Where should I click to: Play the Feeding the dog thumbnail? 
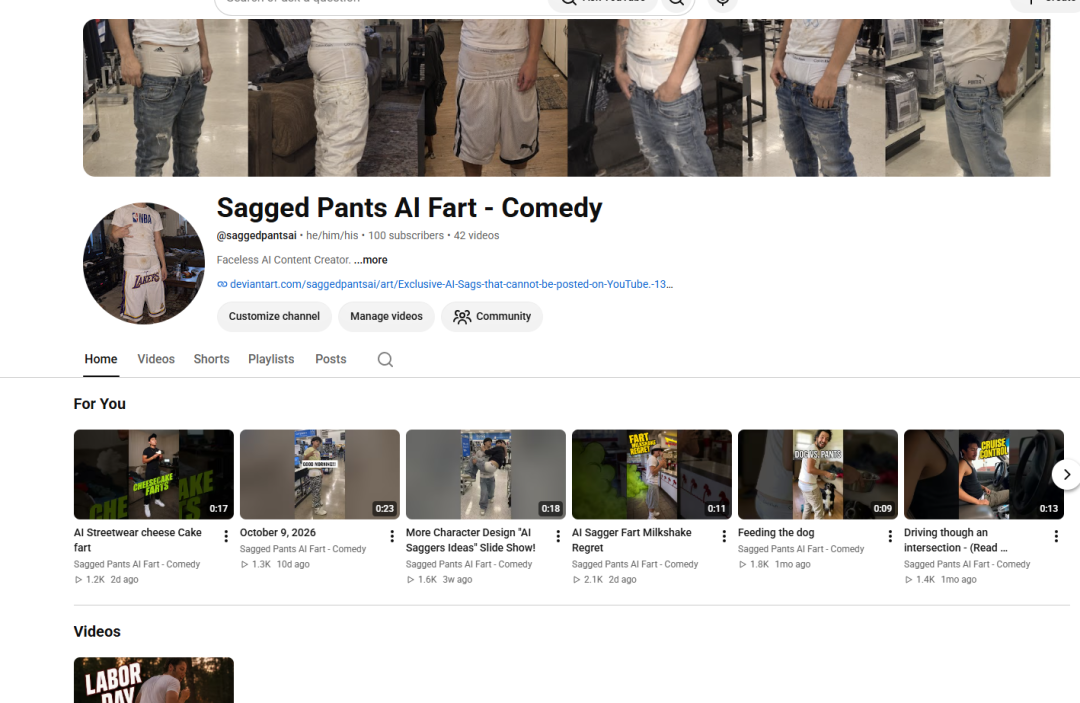818,474
